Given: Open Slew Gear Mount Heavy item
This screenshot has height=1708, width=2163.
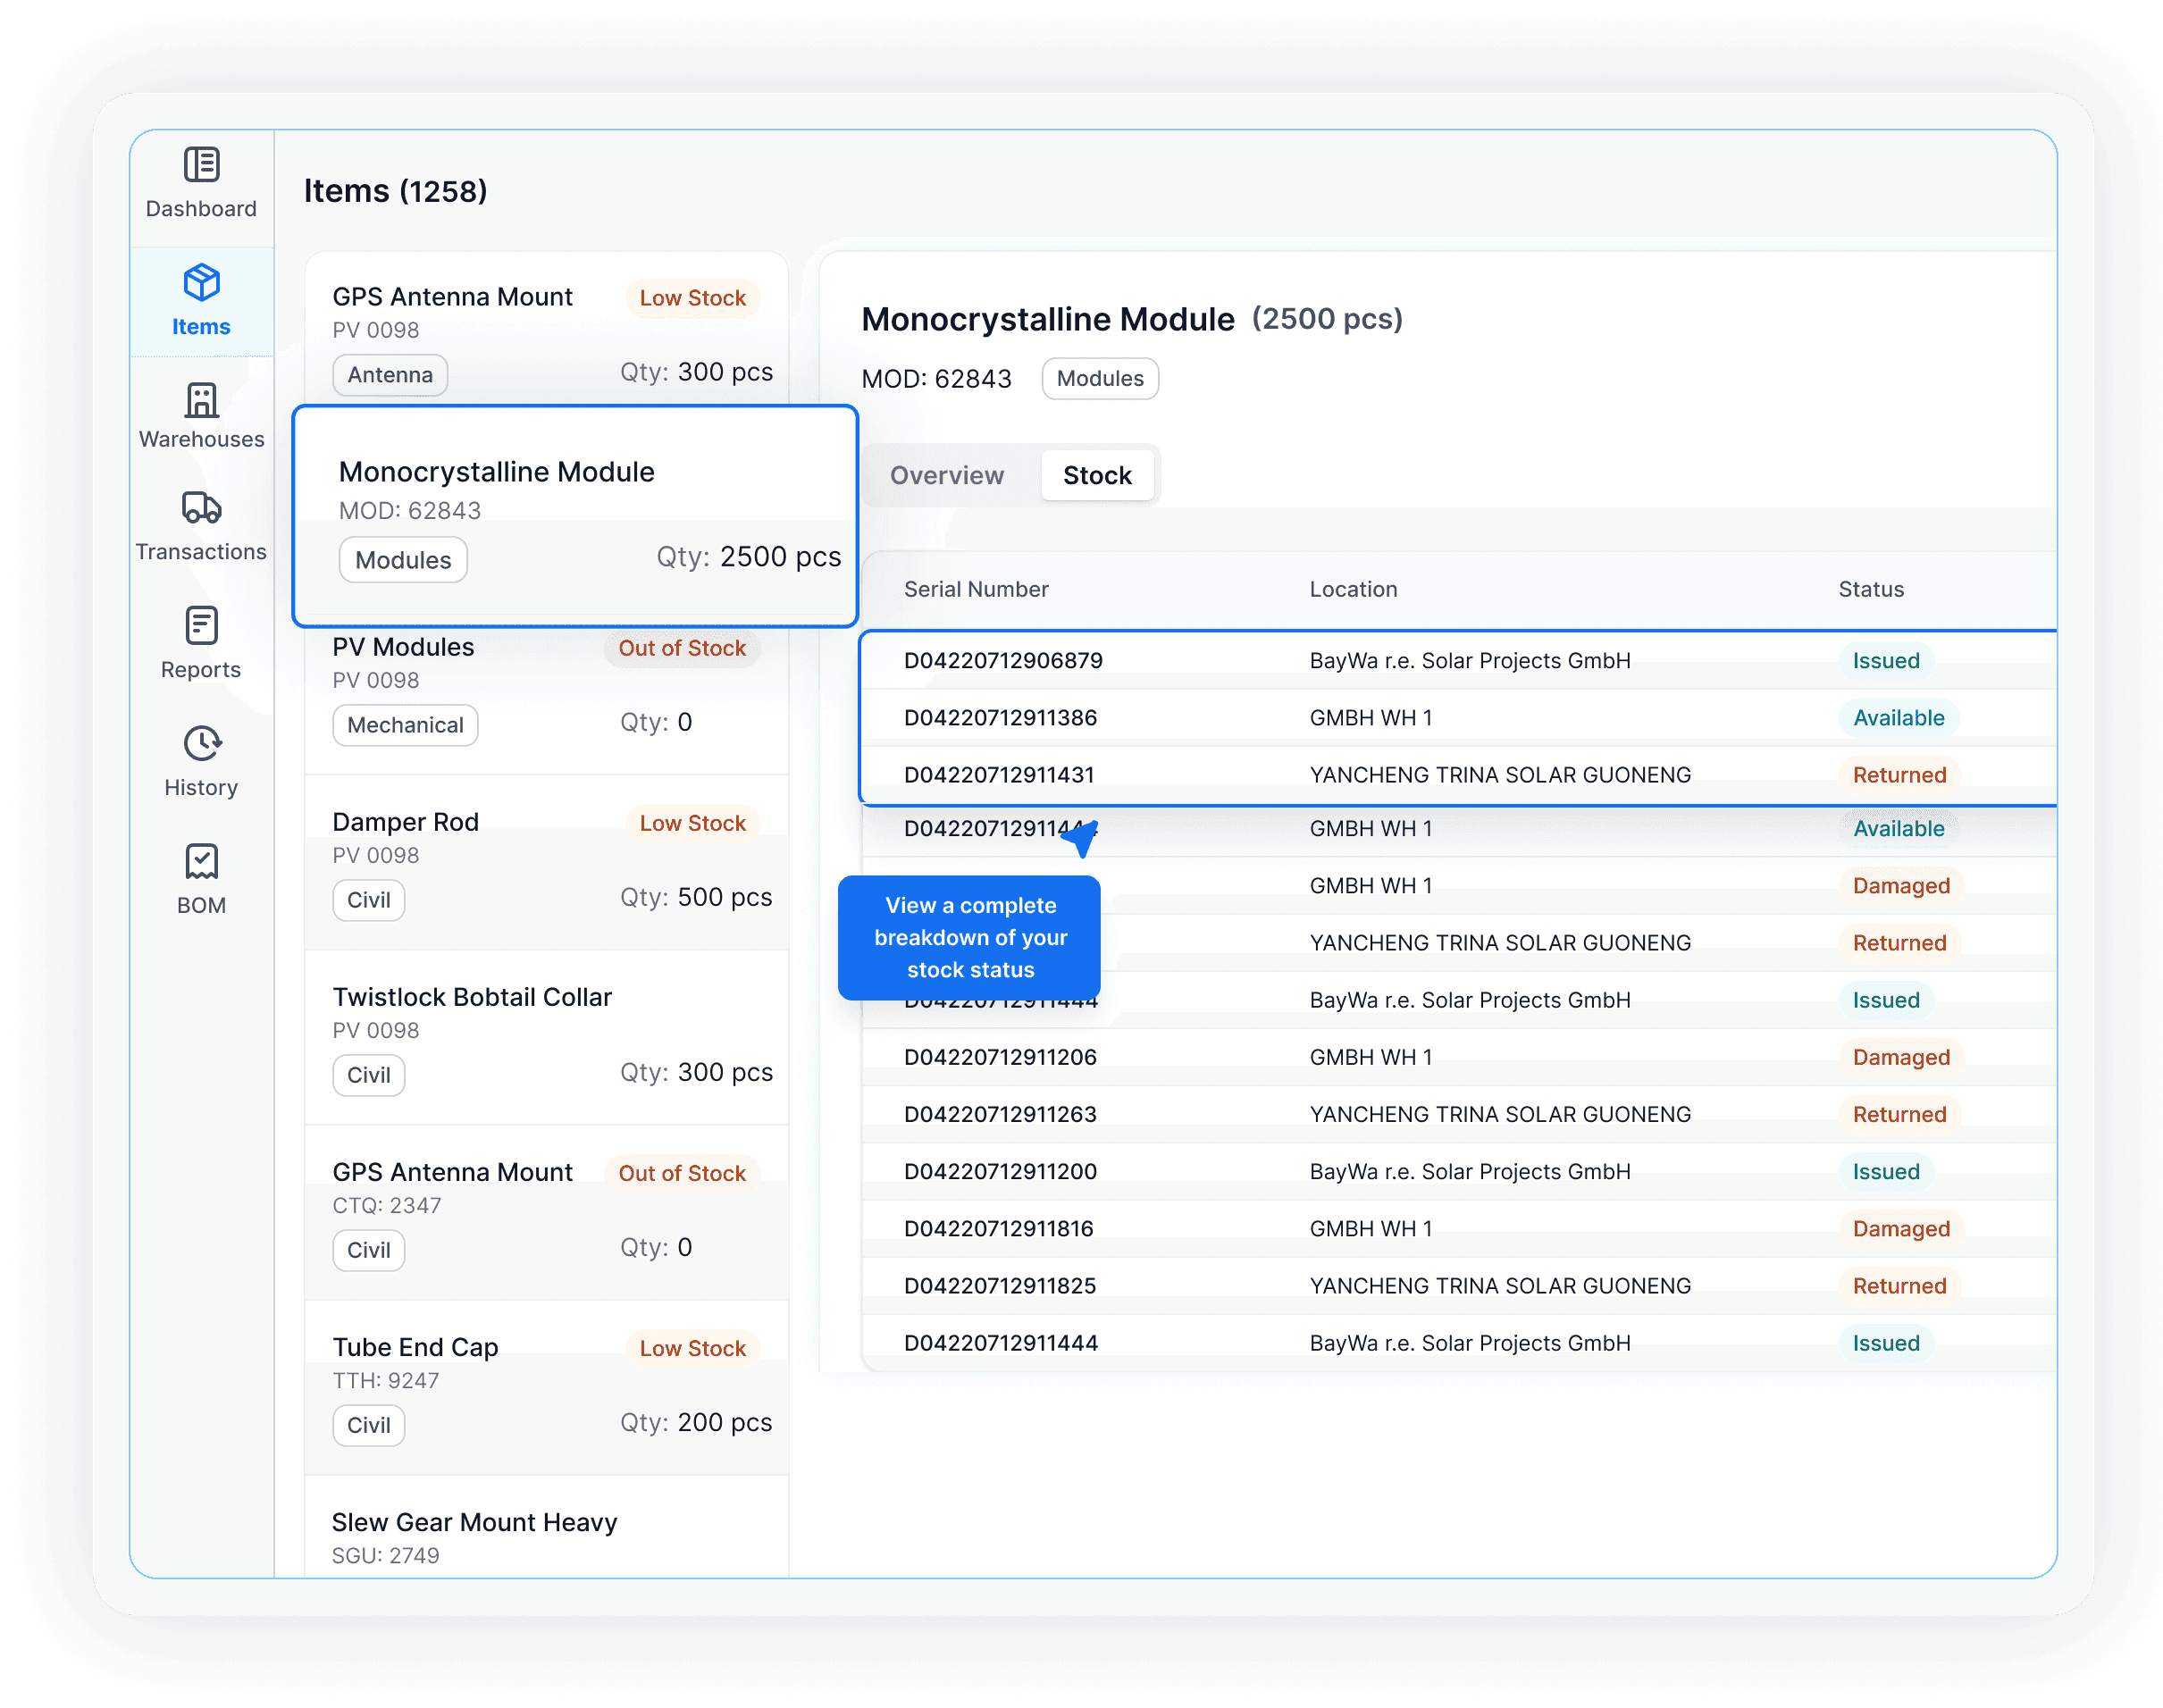Looking at the screenshot, I should [547, 1528].
